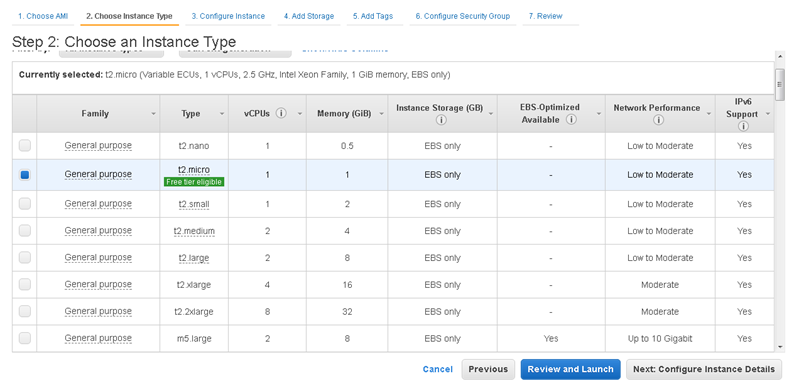The width and height of the screenshot is (794, 391).
Task: Click the t2.large type cell
Action: coord(194,258)
